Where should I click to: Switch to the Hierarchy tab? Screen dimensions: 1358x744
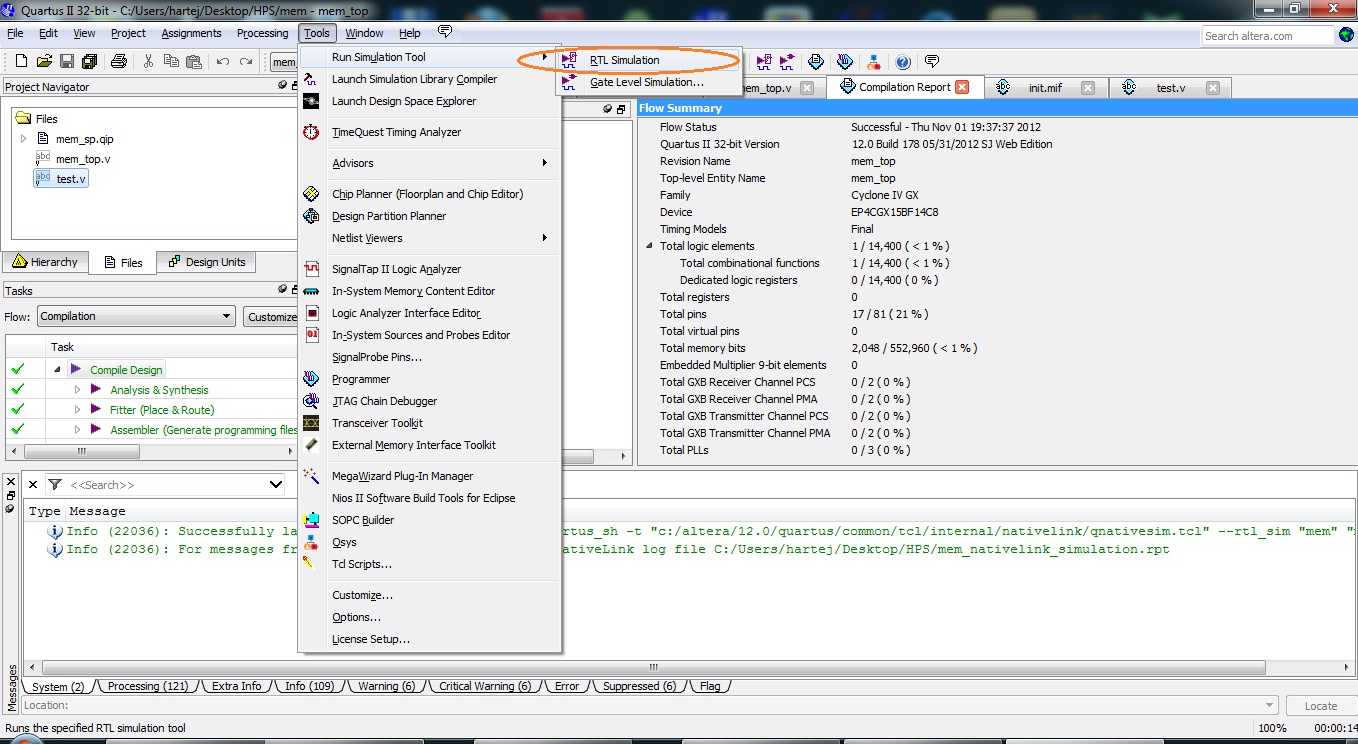click(45, 262)
